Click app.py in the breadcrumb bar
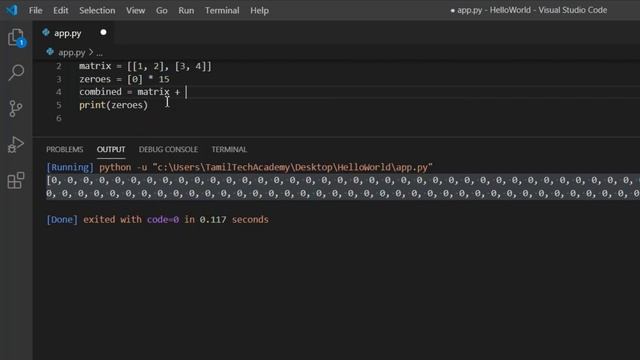640x360 pixels. pos(71,52)
